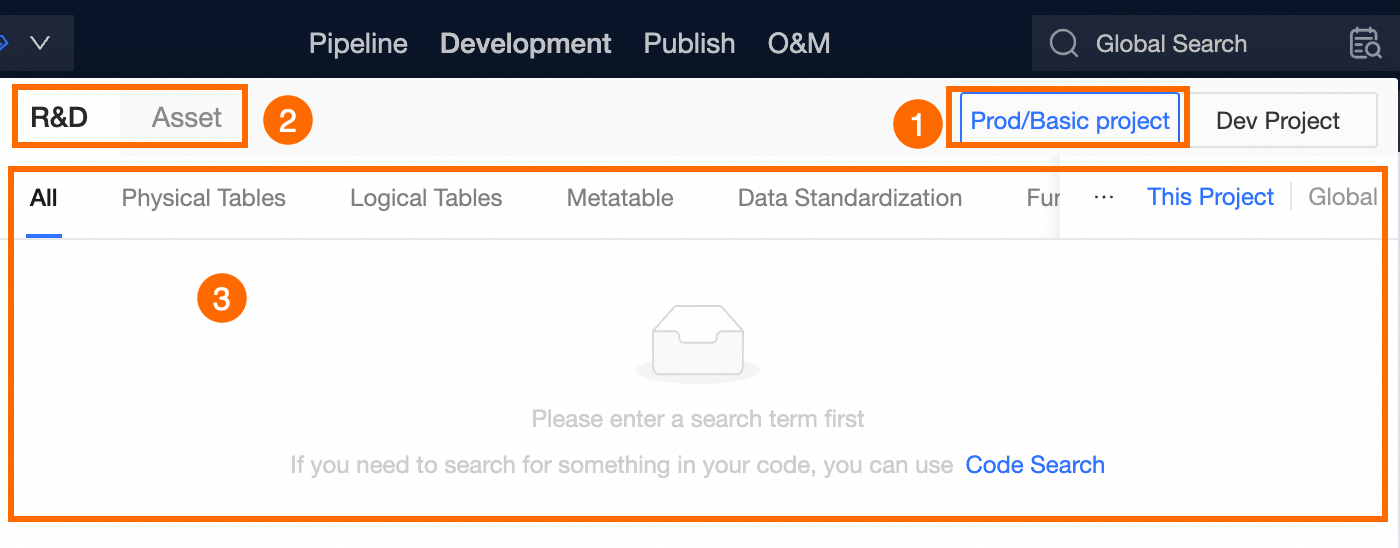The image size is (1400, 548).
Task: Open the O&M menu item
Action: [x=799, y=44]
